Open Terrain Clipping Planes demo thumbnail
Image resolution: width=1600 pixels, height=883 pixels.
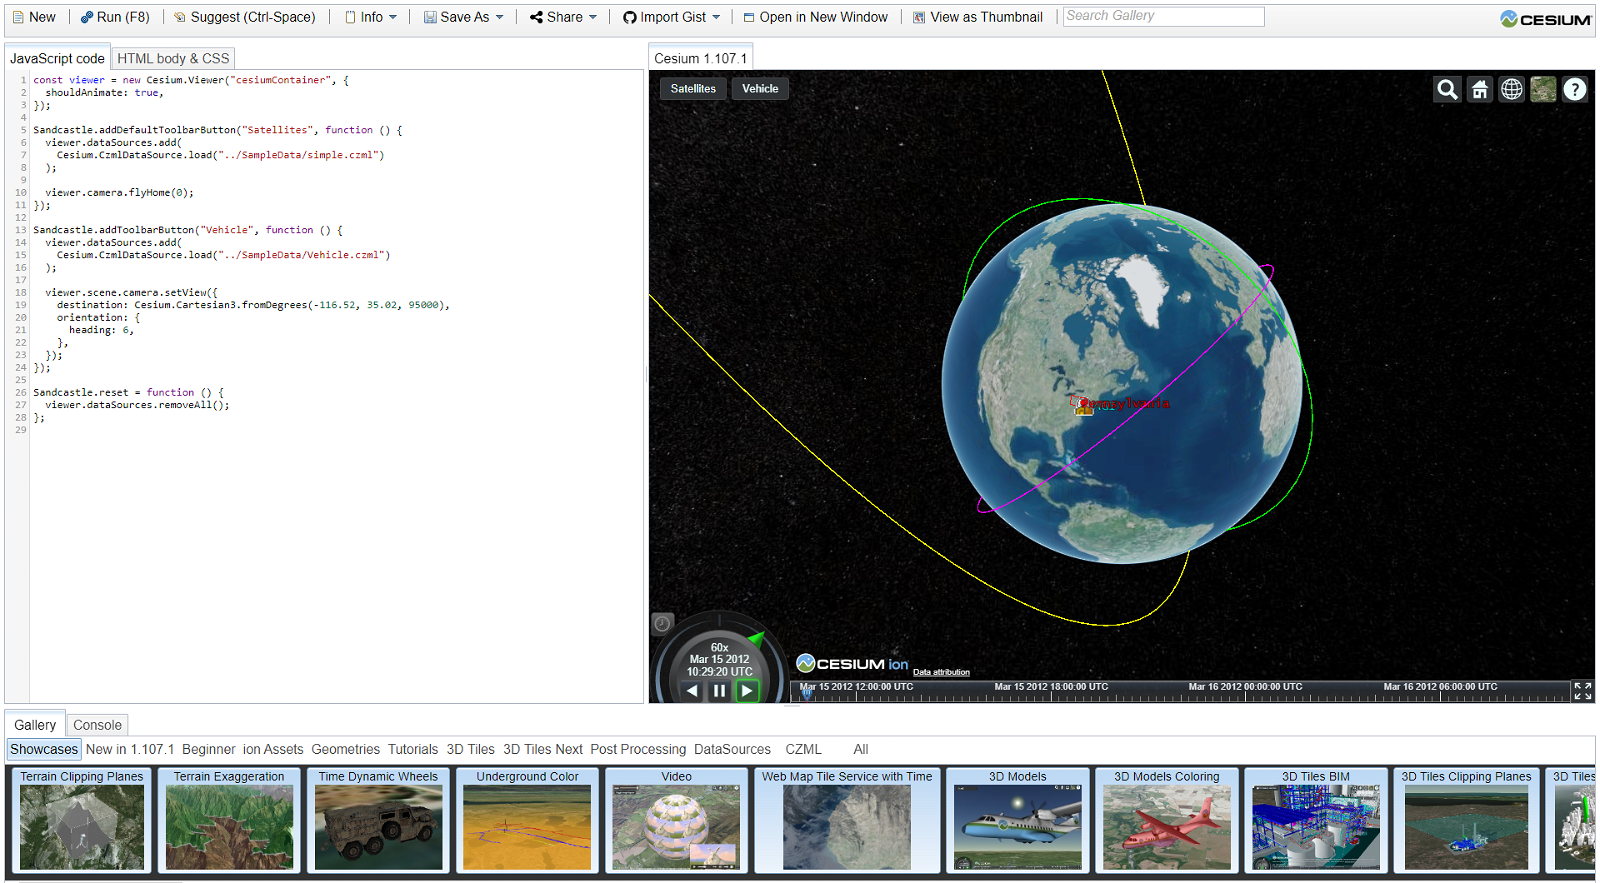tap(82, 820)
